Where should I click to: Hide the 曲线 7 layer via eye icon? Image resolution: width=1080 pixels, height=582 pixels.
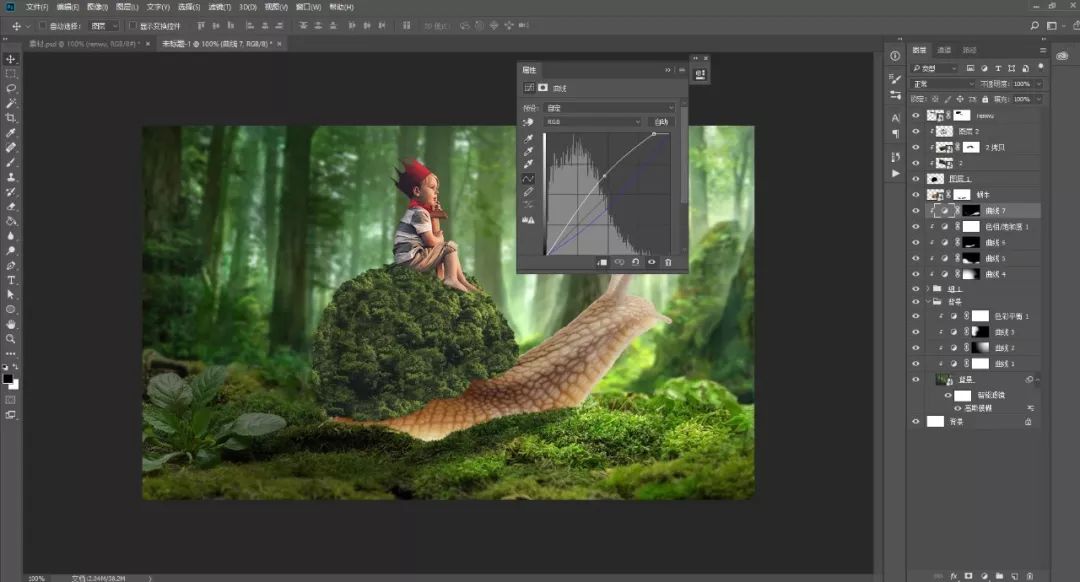tap(915, 211)
